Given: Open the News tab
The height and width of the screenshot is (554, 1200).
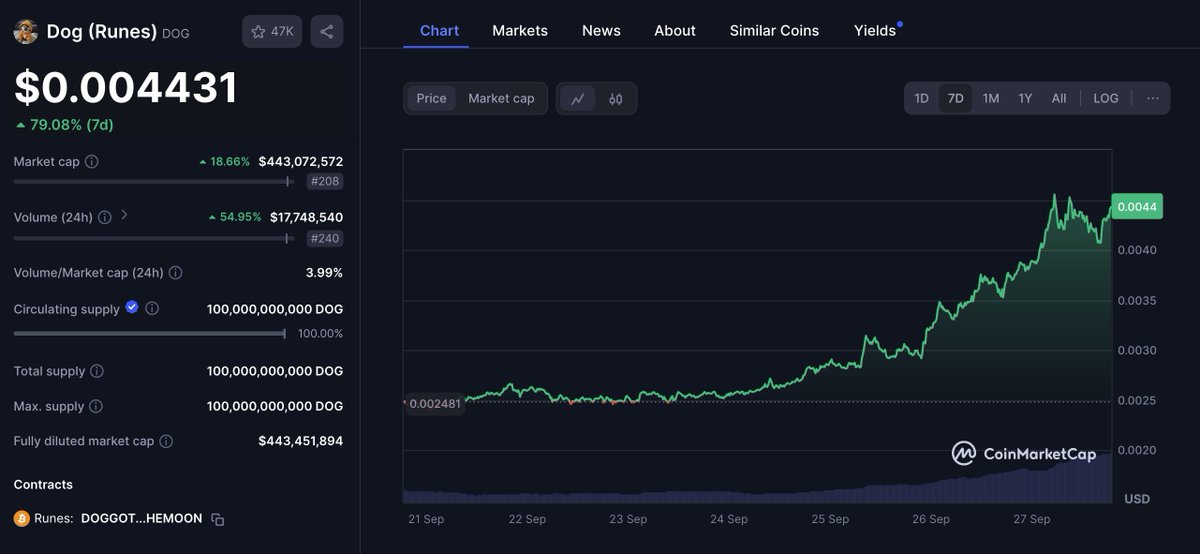Looking at the screenshot, I should click(x=601, y=31).
